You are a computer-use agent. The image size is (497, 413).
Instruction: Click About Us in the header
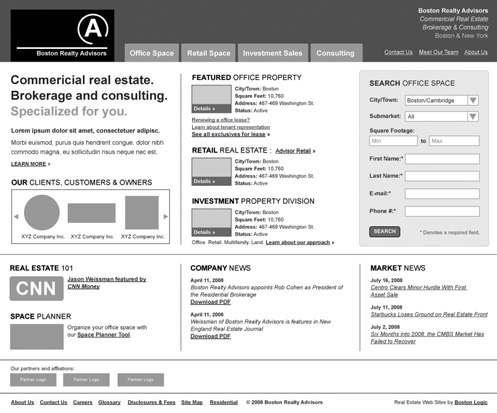coord(476,52)
